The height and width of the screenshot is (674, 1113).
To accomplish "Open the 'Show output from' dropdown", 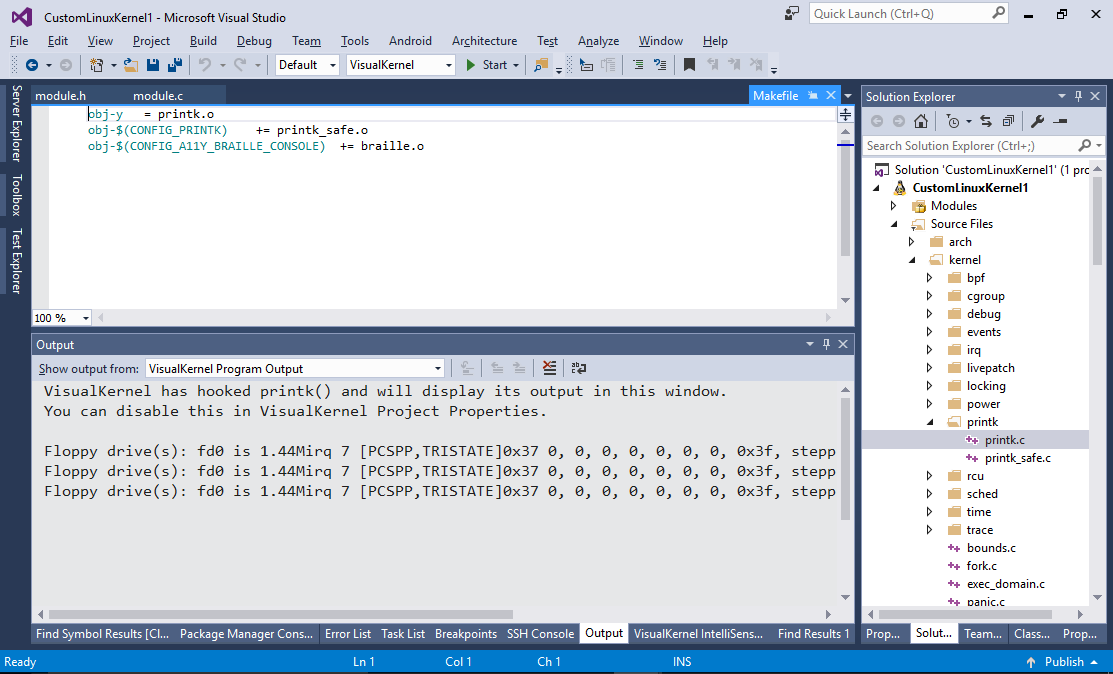I will tap(437, 368).
